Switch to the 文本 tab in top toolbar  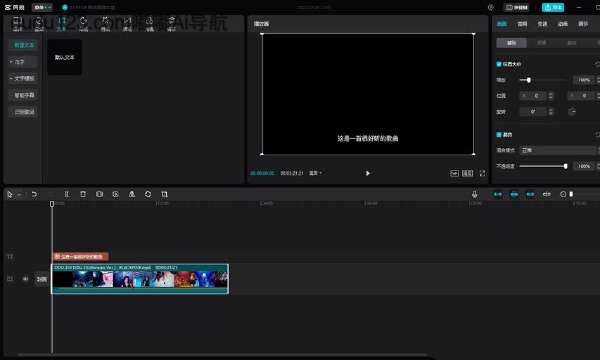point(61,24)
